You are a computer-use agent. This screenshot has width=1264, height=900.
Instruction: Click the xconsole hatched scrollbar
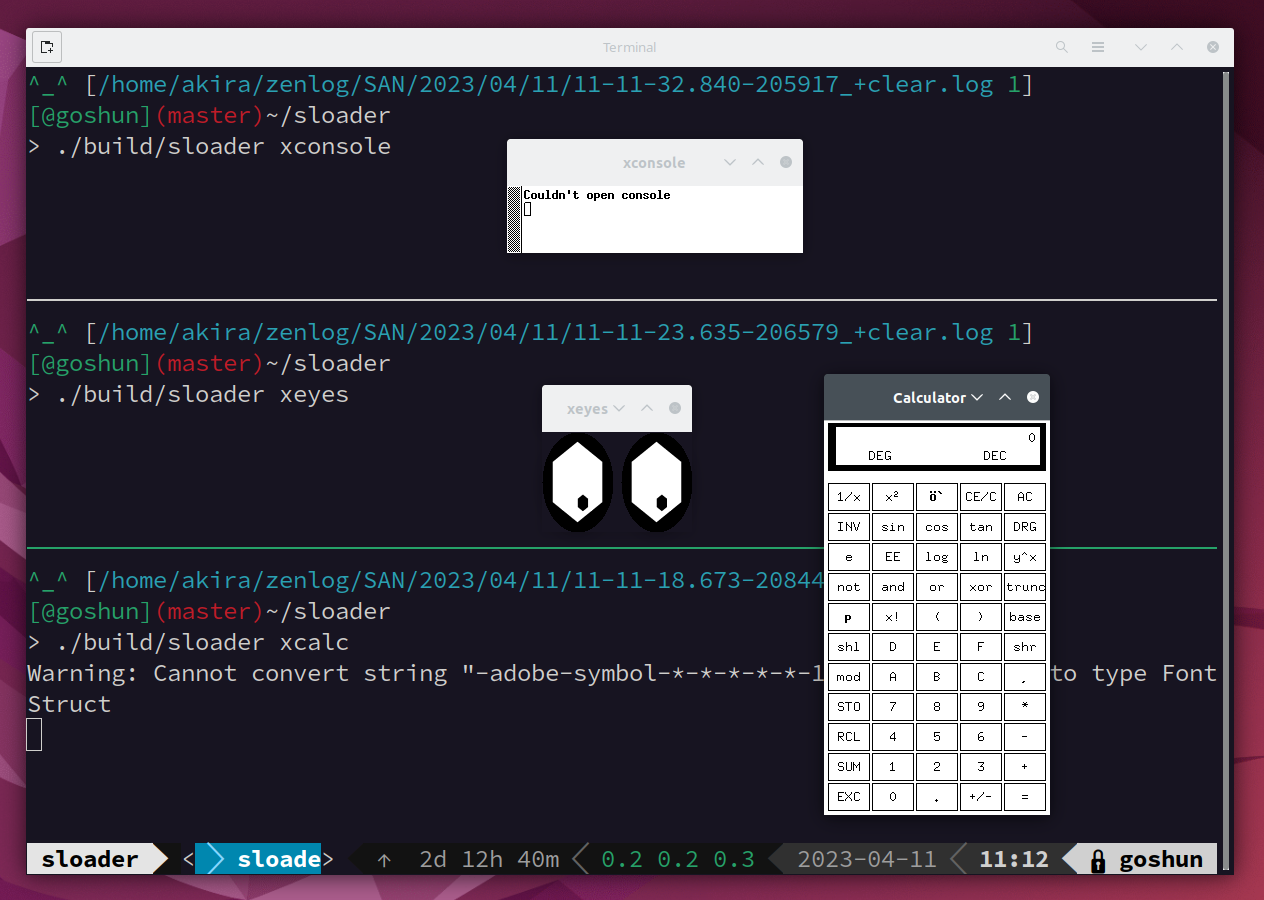tap(514, 219)
